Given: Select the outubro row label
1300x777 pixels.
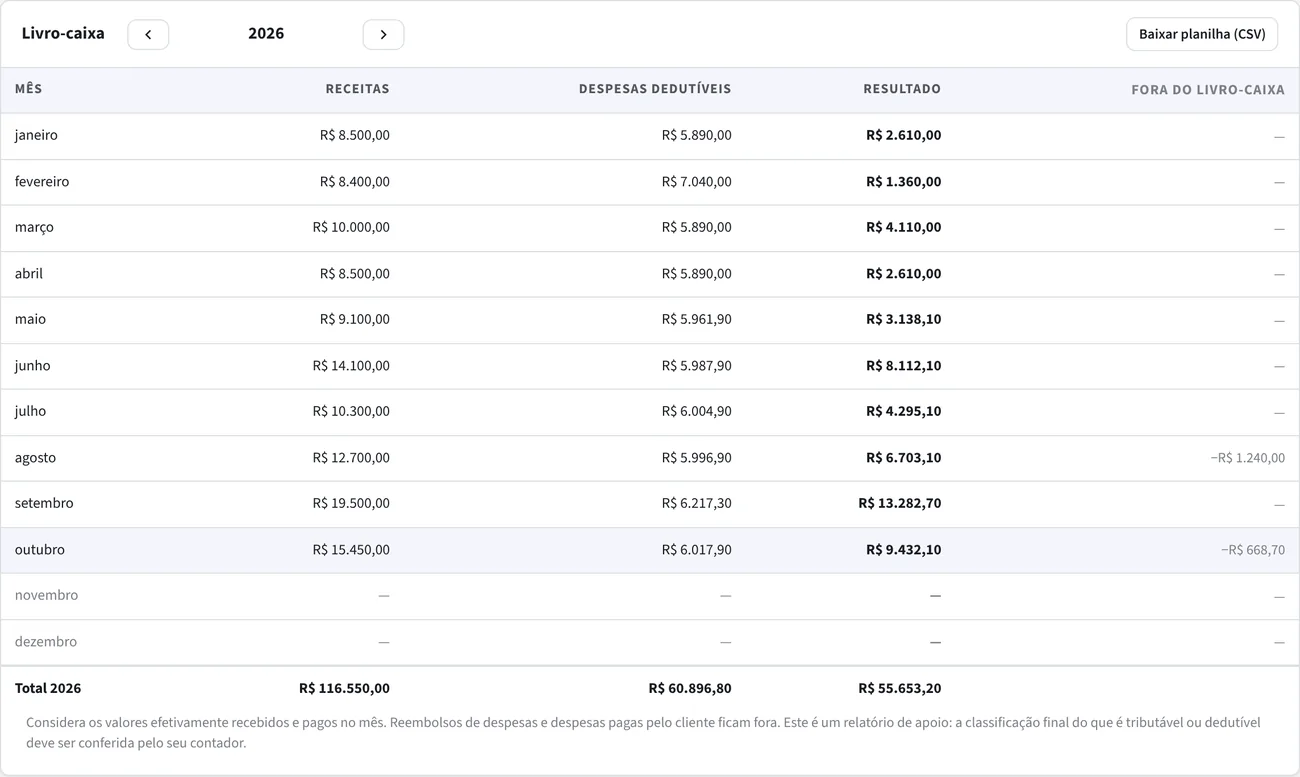Looking at the screenshot, I should [x=40, y=550].
